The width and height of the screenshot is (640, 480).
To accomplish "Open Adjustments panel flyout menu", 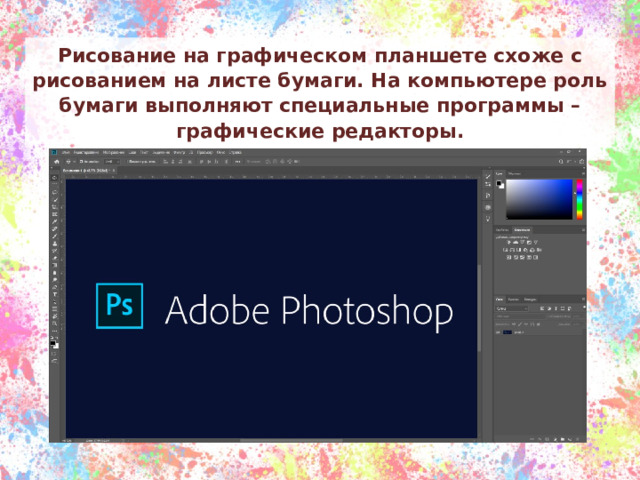I will [583, 230].
